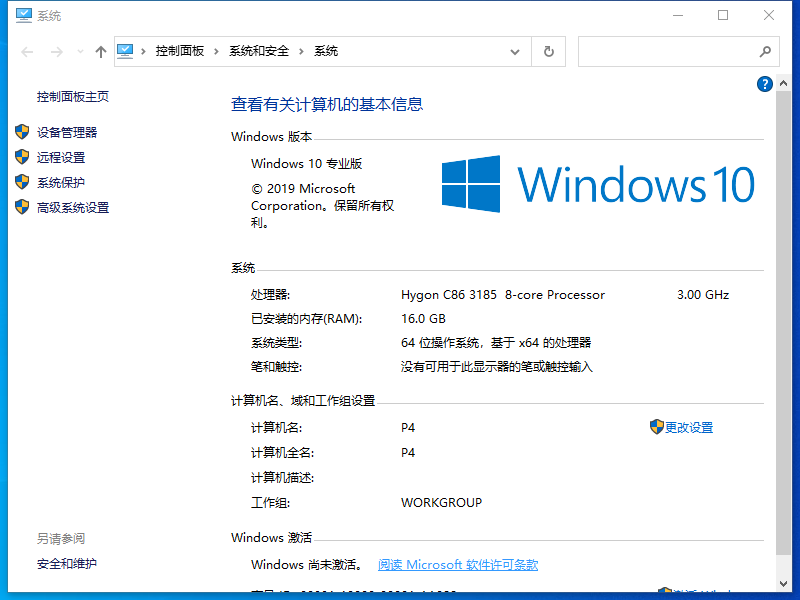Screen dimensions: 800x600
Task: Click the P4 value beside 计算机全名
Action: (408, 453)
